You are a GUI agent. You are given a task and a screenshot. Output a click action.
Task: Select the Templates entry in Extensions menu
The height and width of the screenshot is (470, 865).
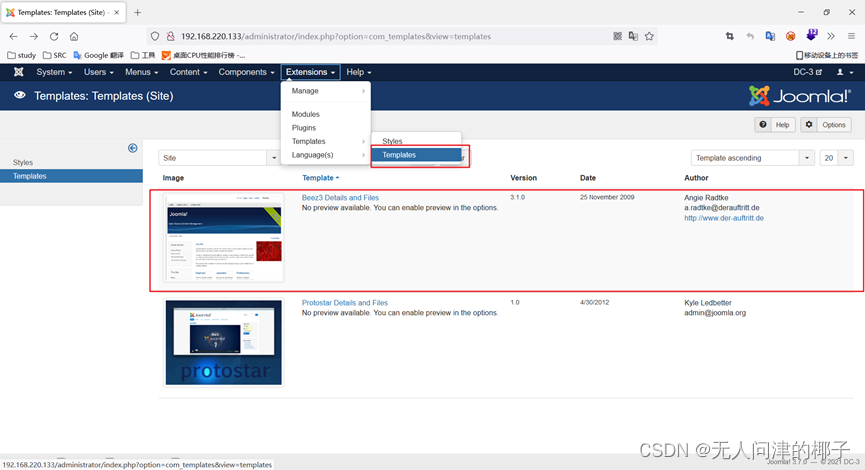click(325, 141)
